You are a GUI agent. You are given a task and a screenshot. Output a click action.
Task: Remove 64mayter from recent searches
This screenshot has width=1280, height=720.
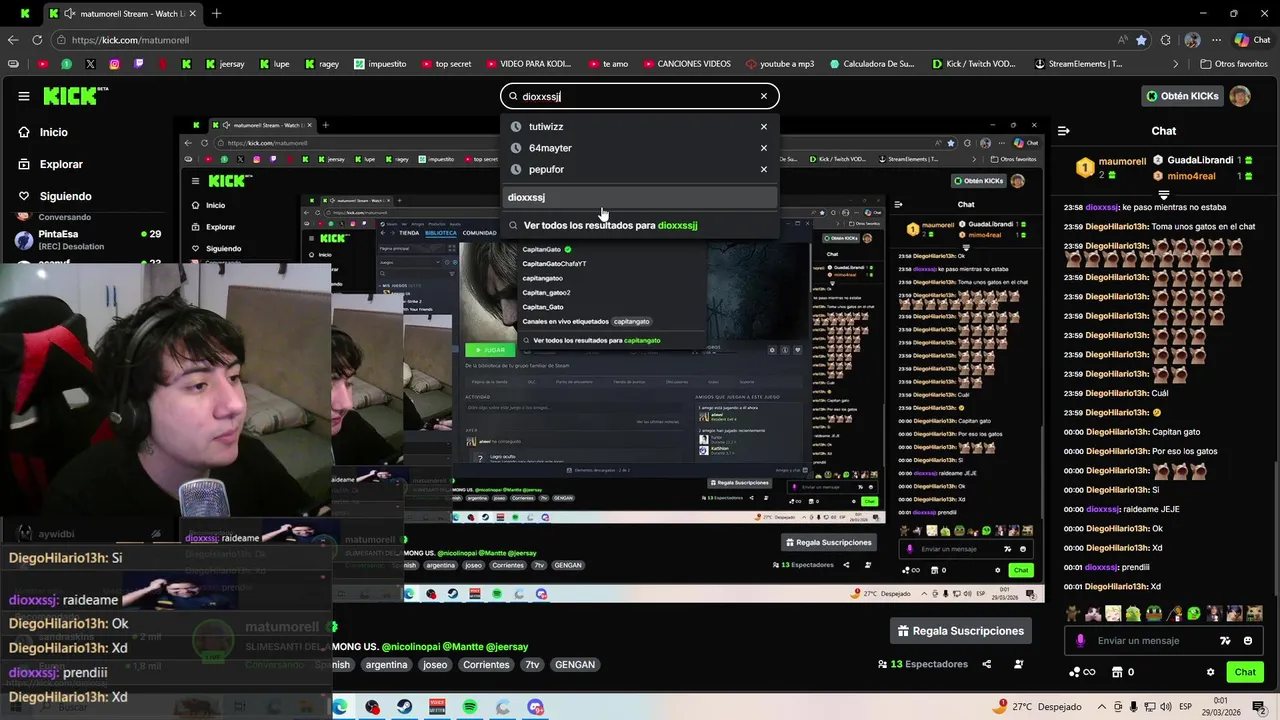pyautogui.click(x=764, y=148)
